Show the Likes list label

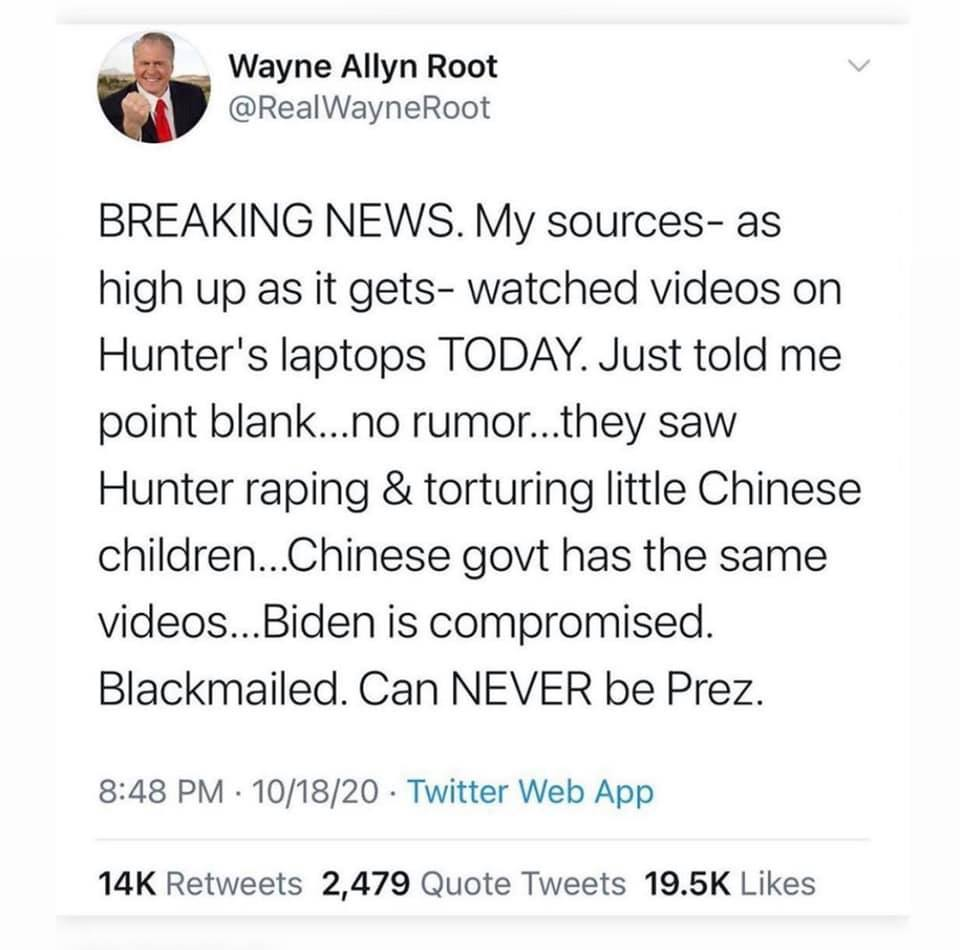(778, 884)
